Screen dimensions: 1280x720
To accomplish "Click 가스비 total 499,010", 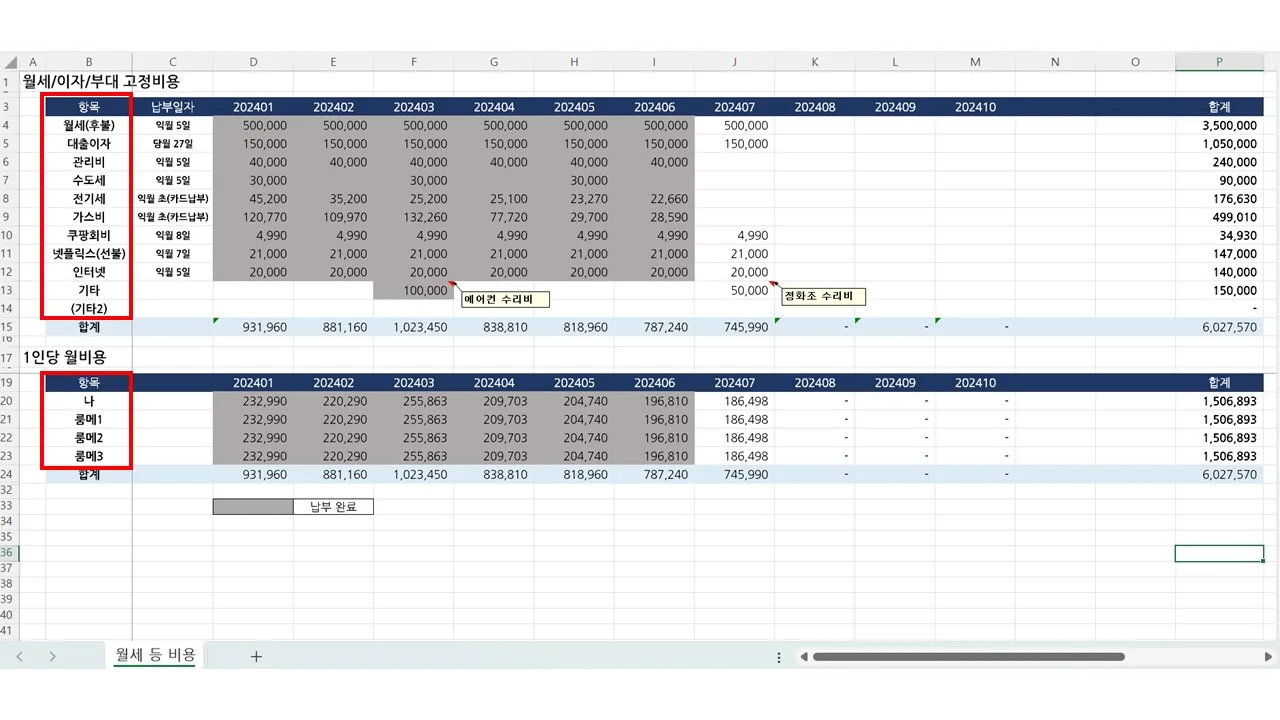I will (x=1219, y=217).
